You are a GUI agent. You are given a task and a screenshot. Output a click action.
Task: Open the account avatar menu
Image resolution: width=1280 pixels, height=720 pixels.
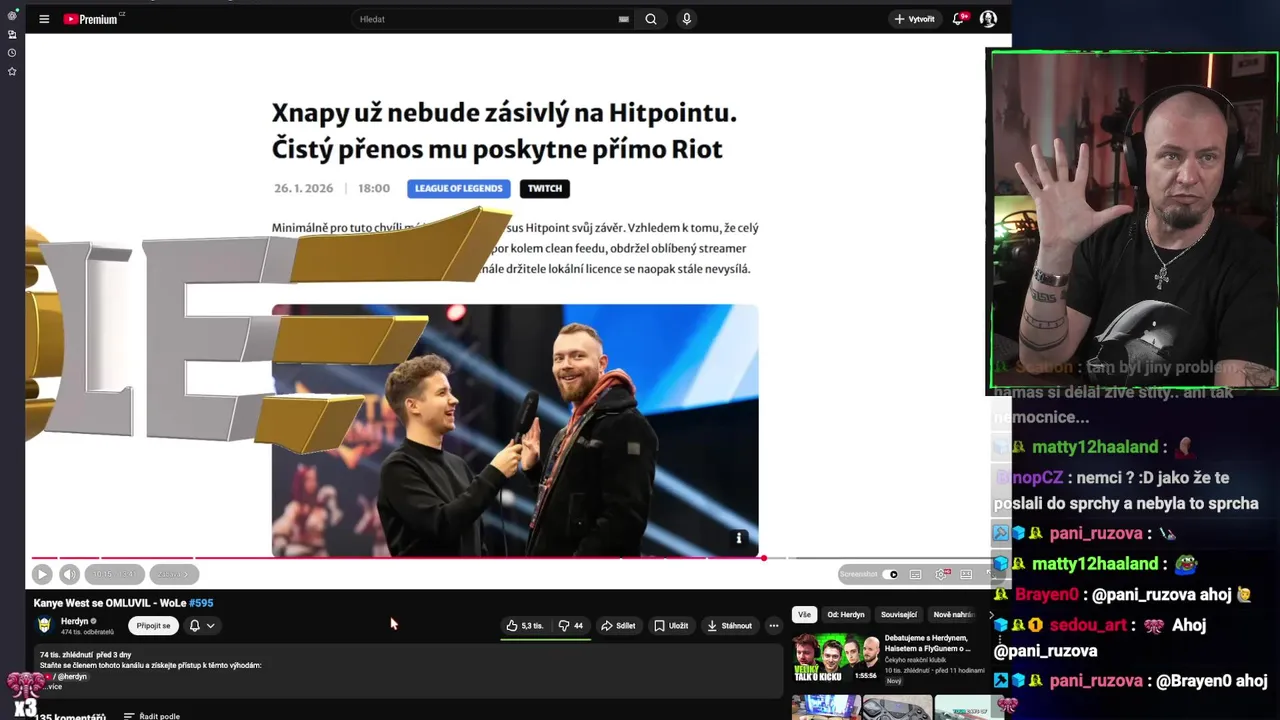click(x=988, y=19)
